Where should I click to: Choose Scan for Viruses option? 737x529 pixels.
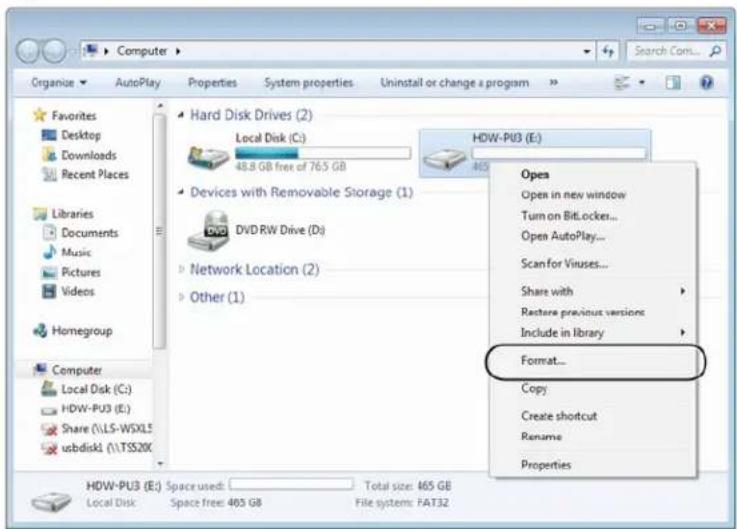(564, 264)
